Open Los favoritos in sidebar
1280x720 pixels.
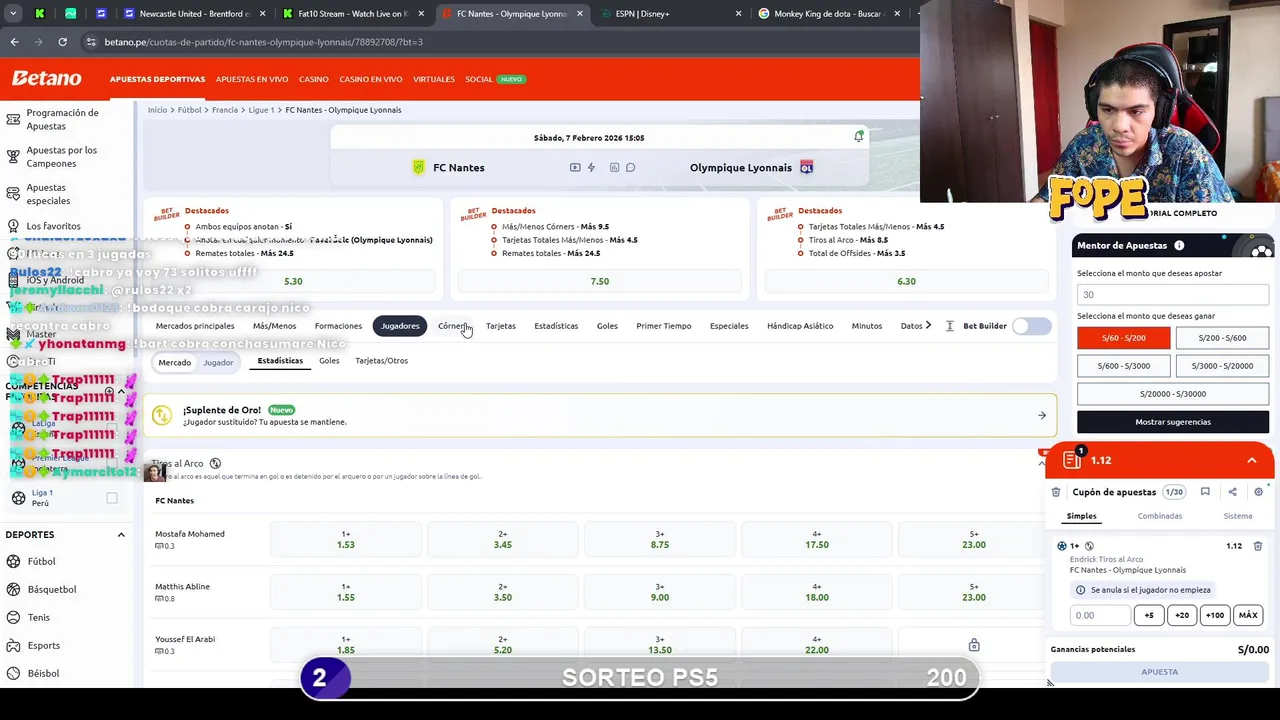(53, 226)
